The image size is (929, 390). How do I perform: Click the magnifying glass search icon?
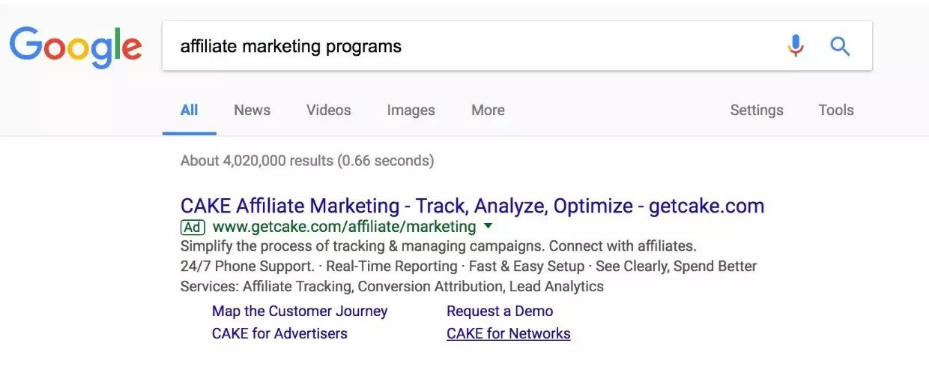point(840,46)
